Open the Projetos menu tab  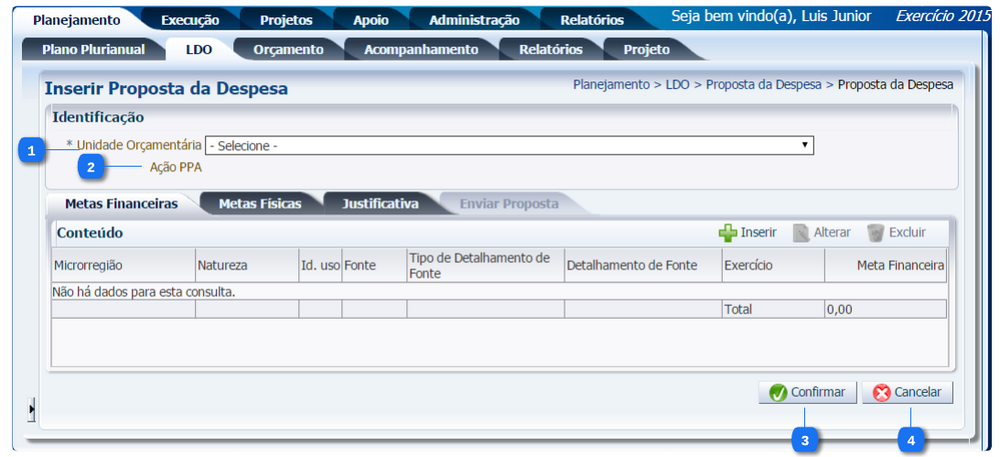[x=286, y=19]
